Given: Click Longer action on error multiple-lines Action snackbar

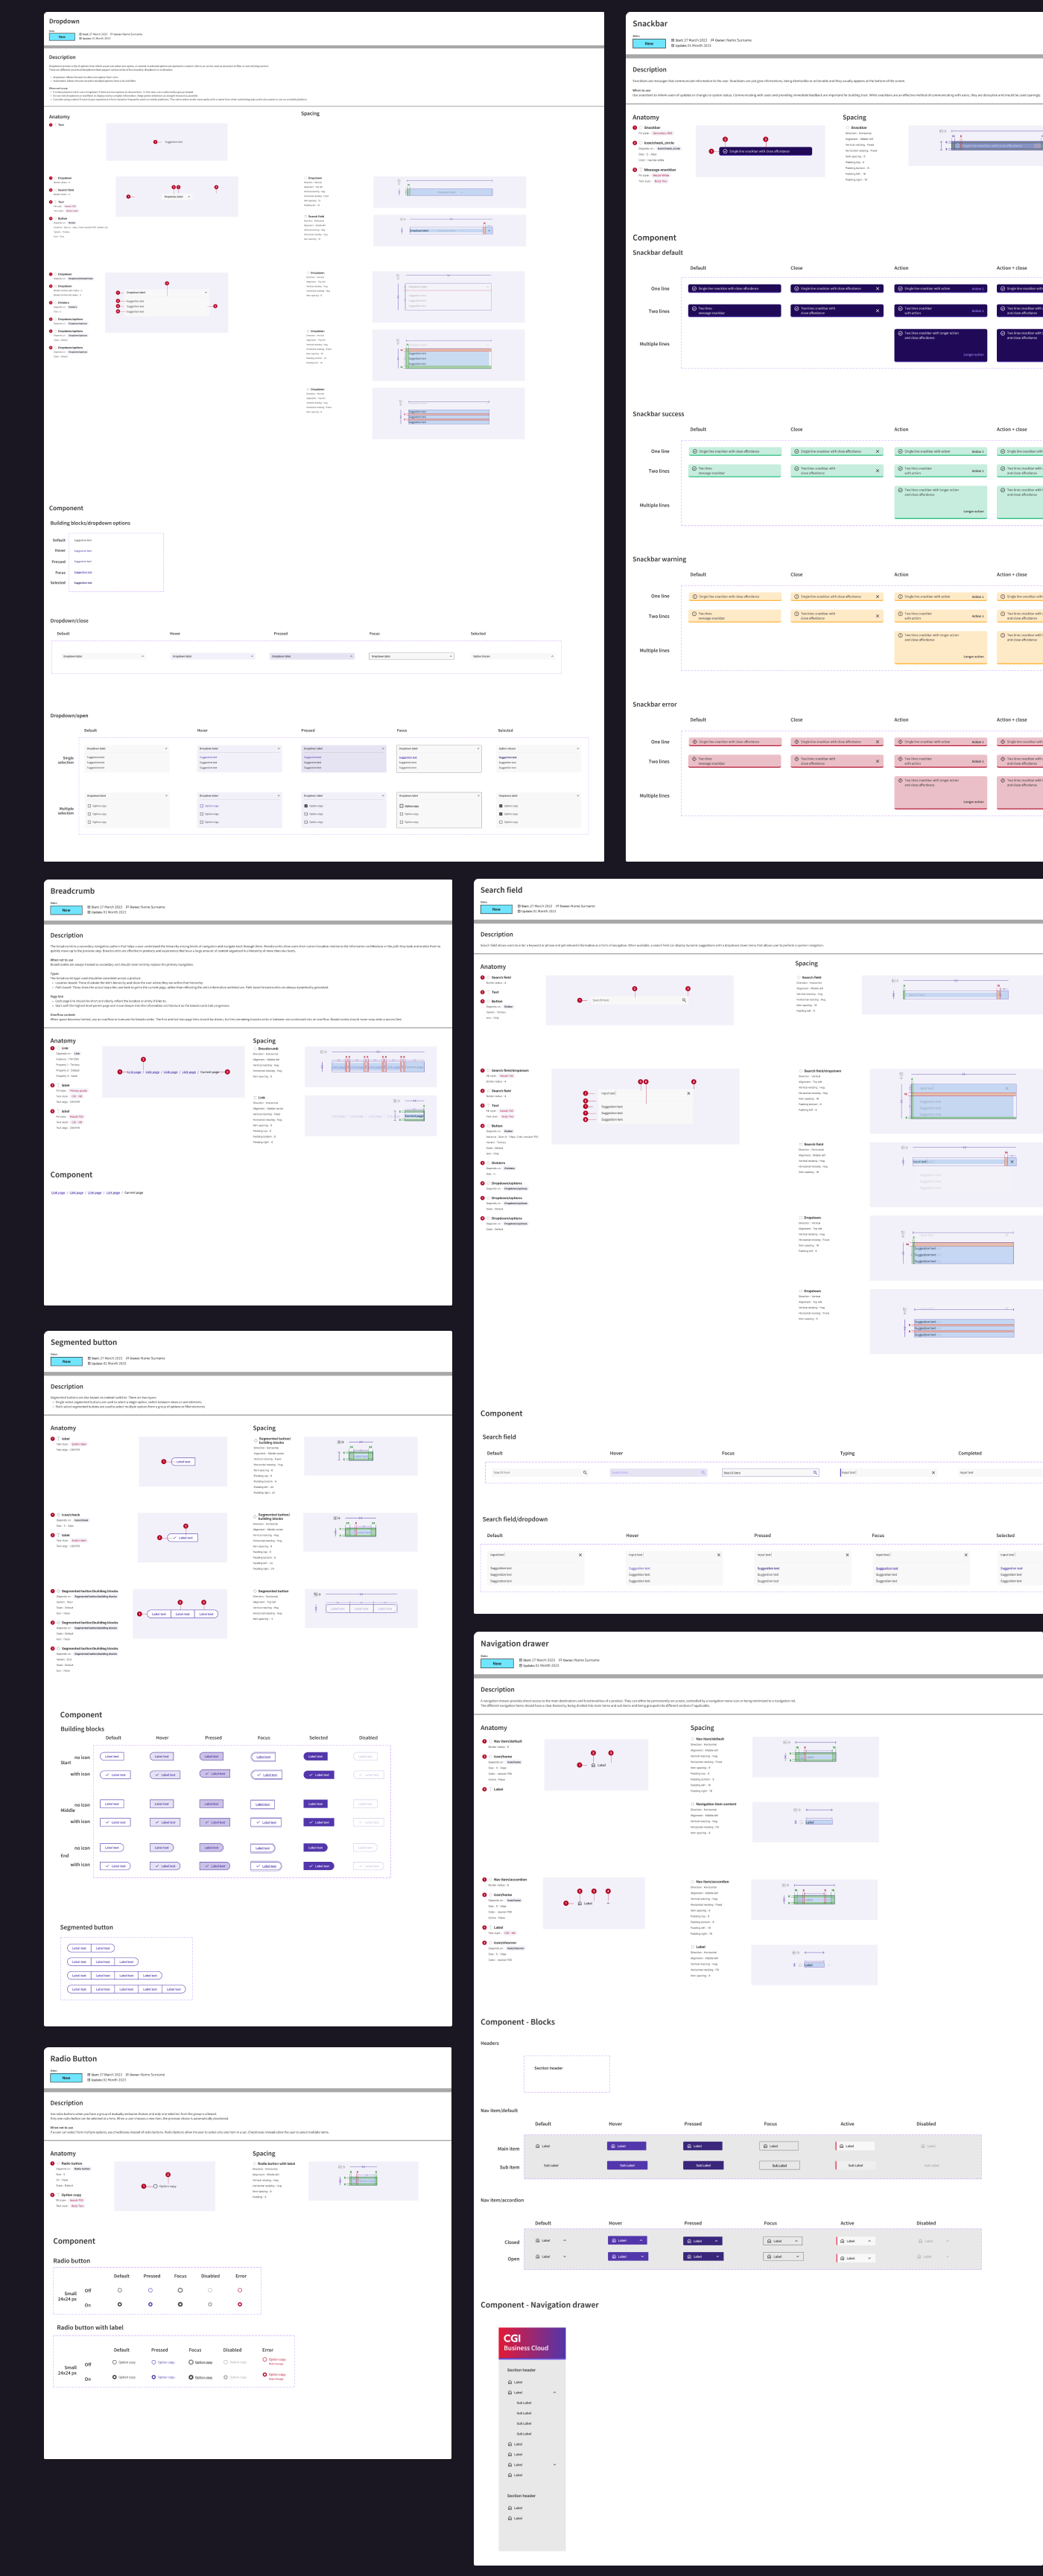Looking at the screenshot, I should click(974, 802).
